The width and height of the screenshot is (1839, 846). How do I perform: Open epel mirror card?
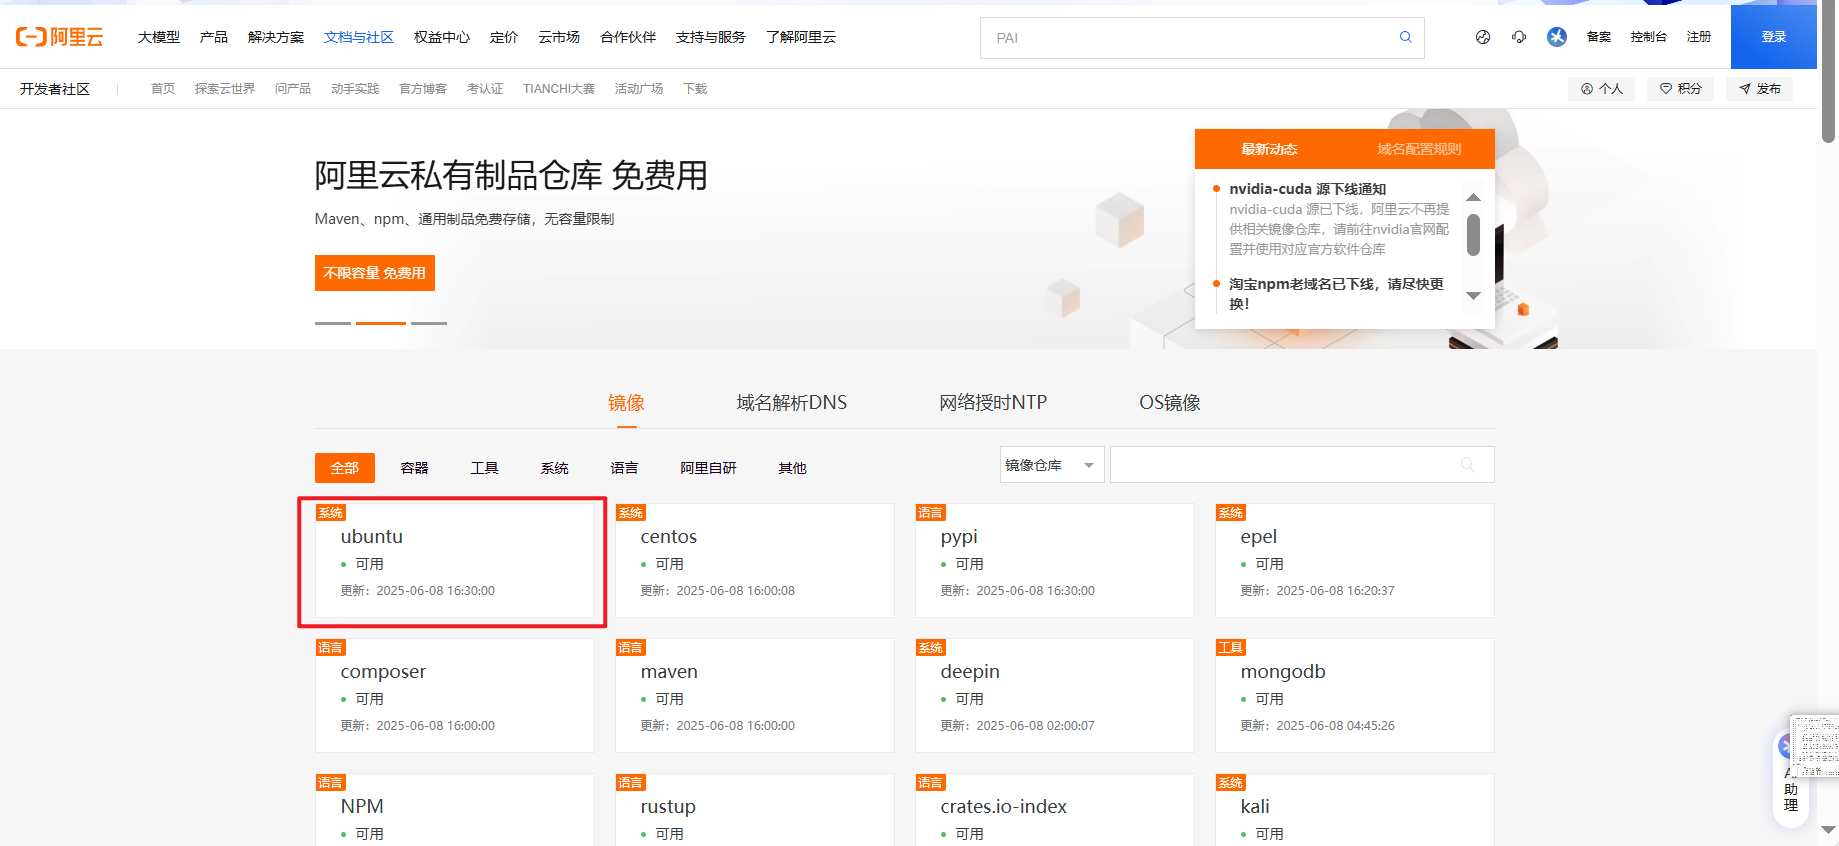pyautogui.click(x=1355, y=561)
